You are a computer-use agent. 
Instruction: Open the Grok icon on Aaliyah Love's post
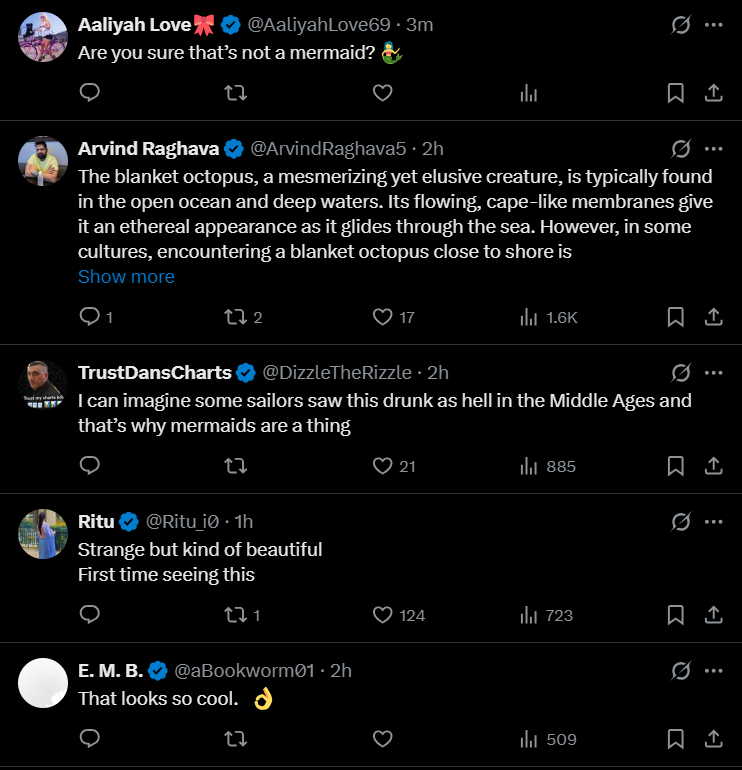click(681, 25)
